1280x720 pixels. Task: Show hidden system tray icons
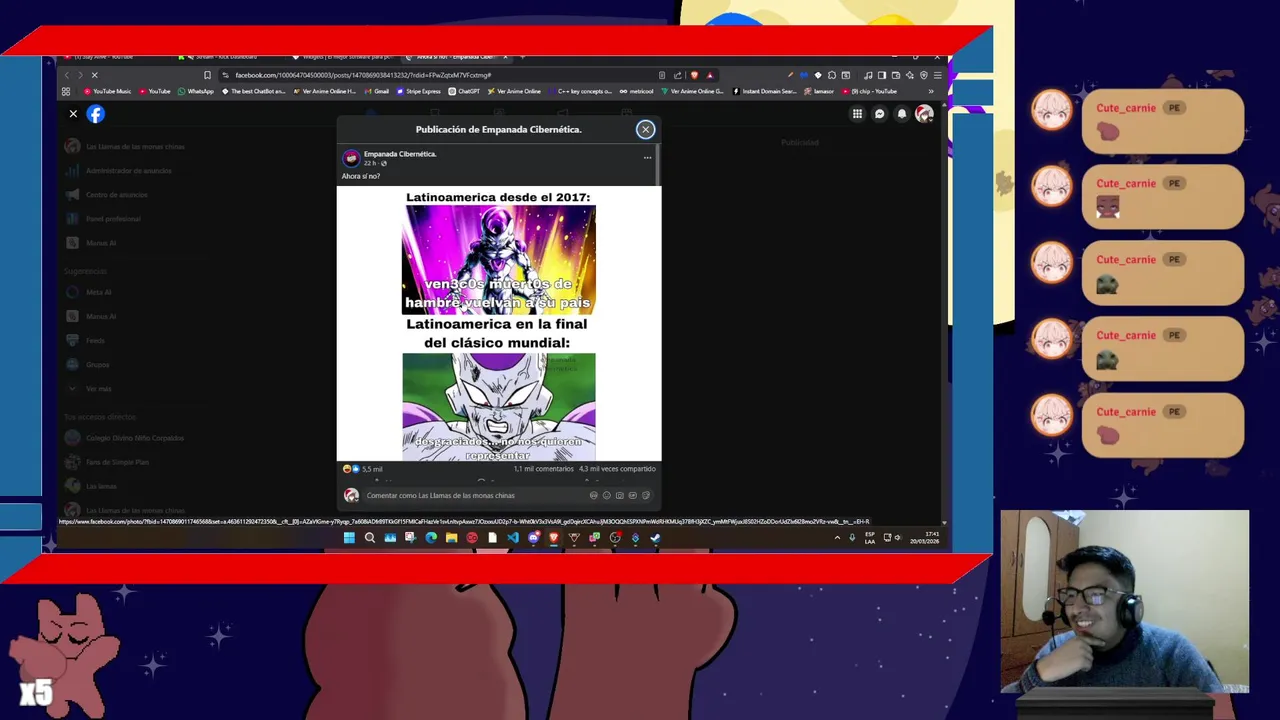point(837,538)
